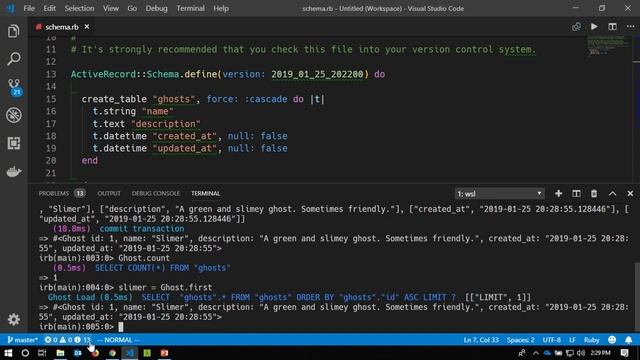The height and width of the screenshot is (360, 640).
Task: Open the '1: wsl' terminal selector dropdown
Action: pyautogui.click(x=500, y=193)
